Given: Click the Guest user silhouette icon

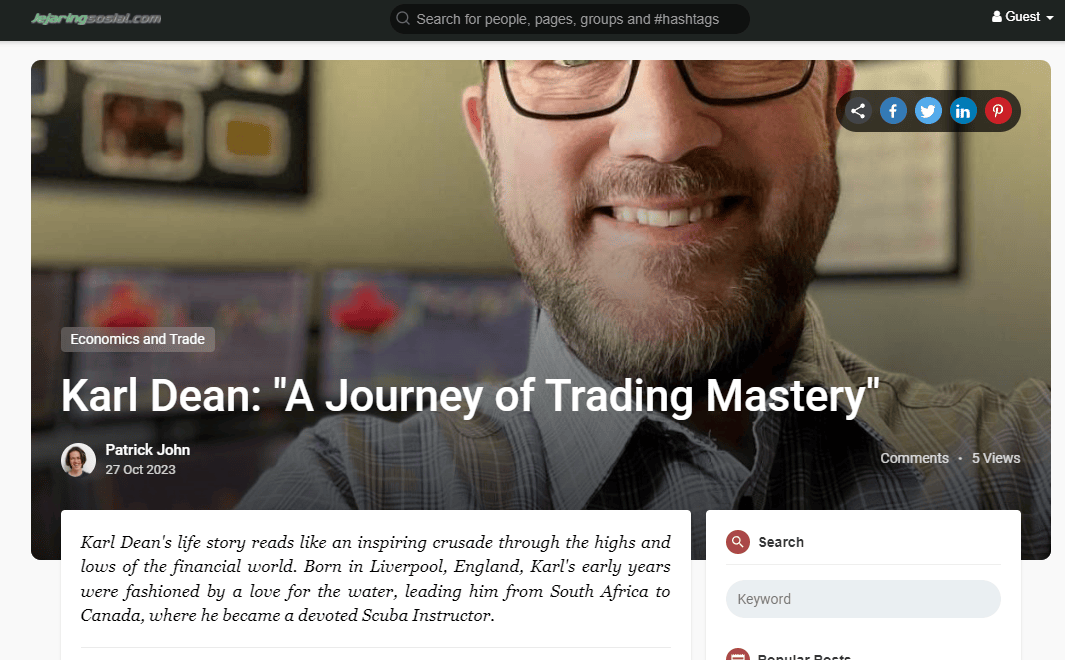Looking at the screenshot, I should tap(996, 16).
